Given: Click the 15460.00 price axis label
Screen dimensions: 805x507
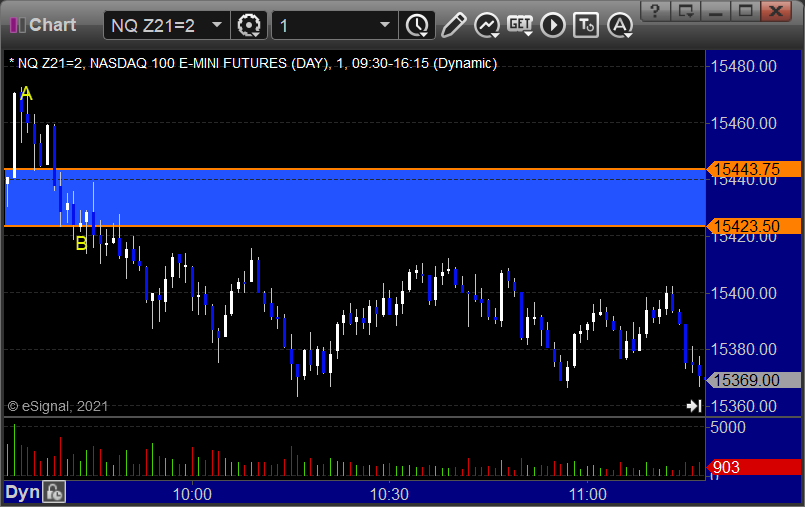Looking at the screenshot, I should (743, 123).
